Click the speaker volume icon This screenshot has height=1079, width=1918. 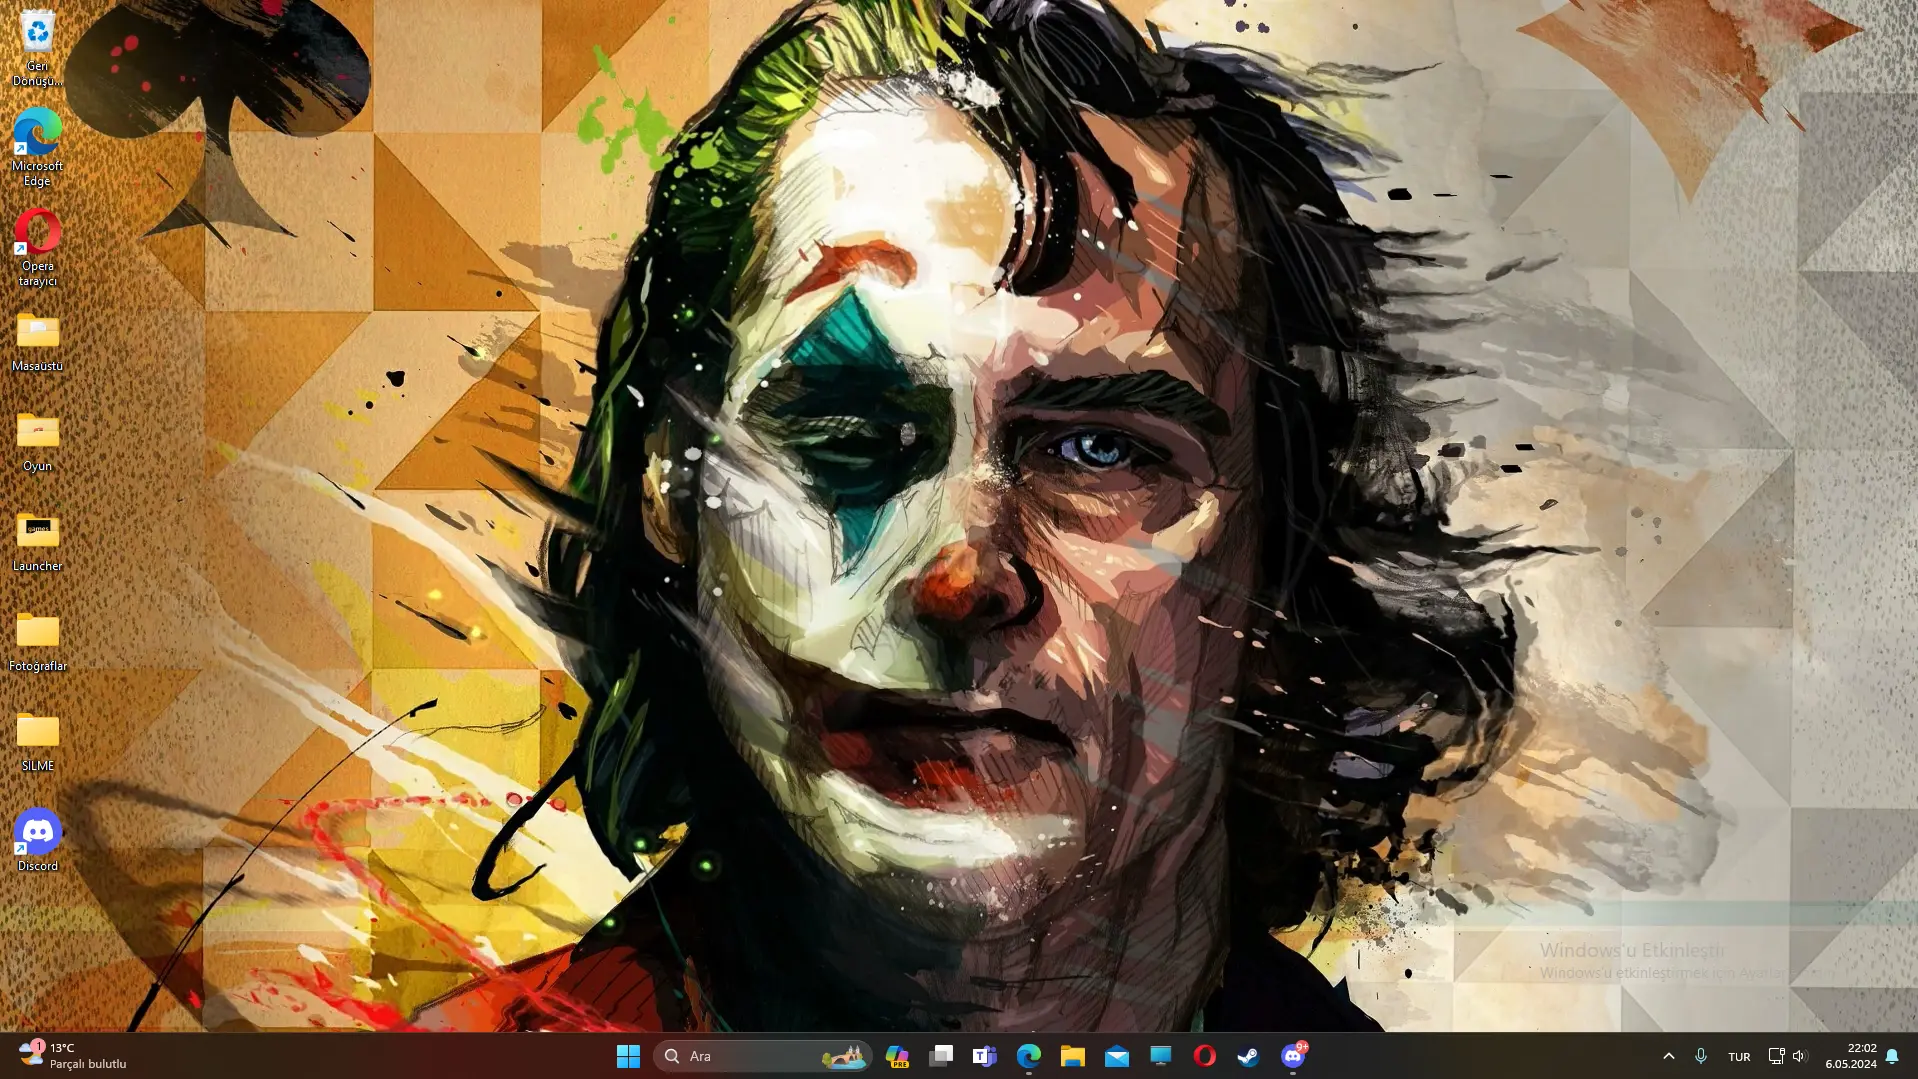(1799, 1056)
